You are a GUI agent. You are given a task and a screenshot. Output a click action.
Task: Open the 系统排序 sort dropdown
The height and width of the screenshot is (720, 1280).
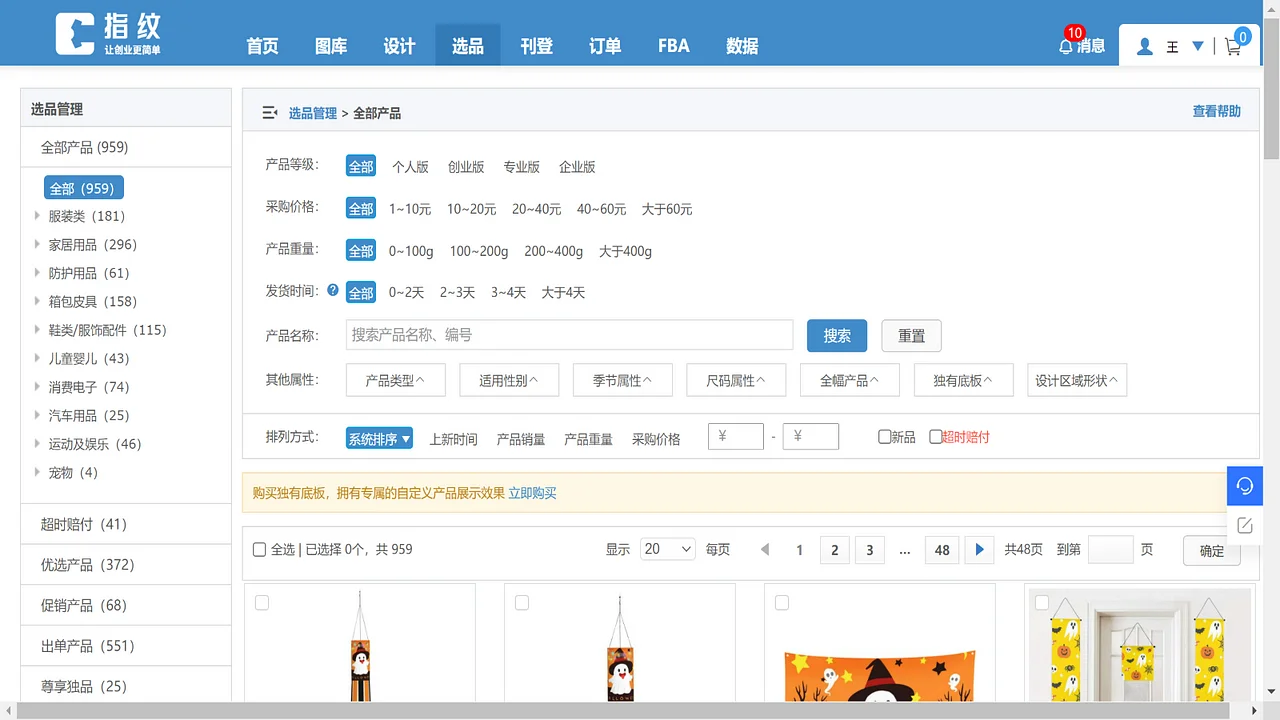(379, 438)
